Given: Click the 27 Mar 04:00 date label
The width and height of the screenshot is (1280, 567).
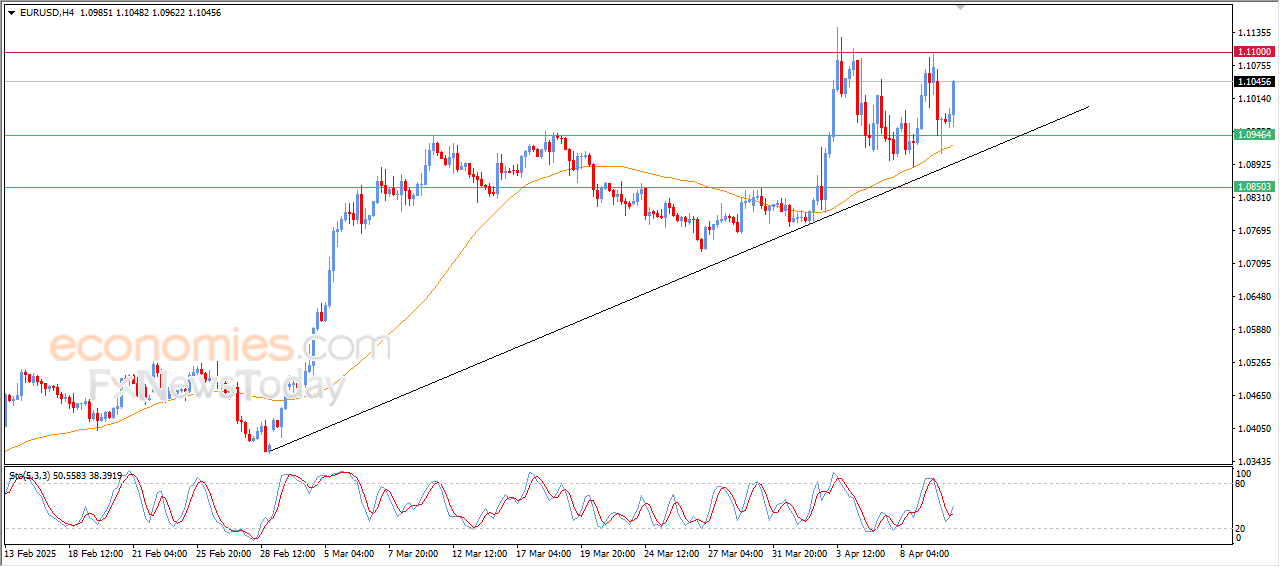Looking at the screenshot, I should (735, 553).
